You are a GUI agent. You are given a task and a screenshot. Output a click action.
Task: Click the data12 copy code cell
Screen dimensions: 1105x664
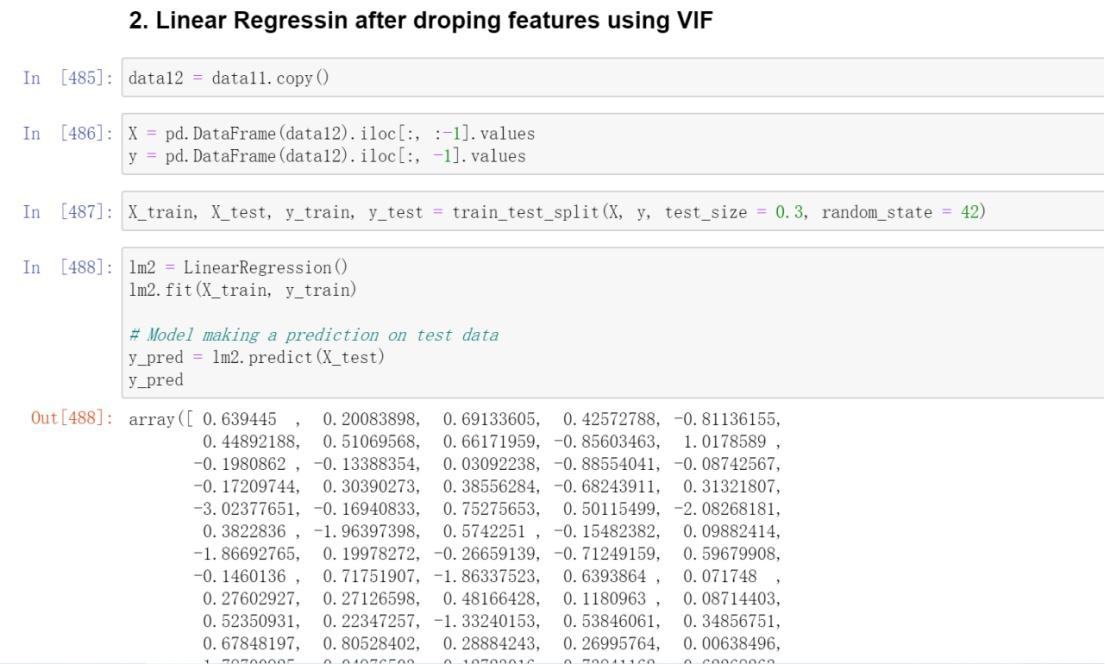pyautogui.click(x=613, y=78)
